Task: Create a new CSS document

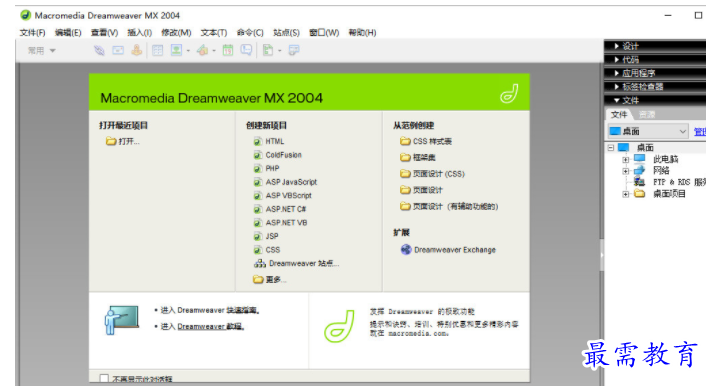Action: tap(267, 250)
